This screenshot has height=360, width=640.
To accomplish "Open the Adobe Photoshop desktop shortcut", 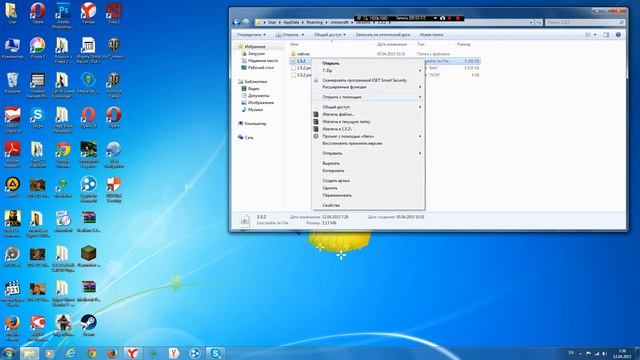I will pyautogui.click(x=63, y=16).
